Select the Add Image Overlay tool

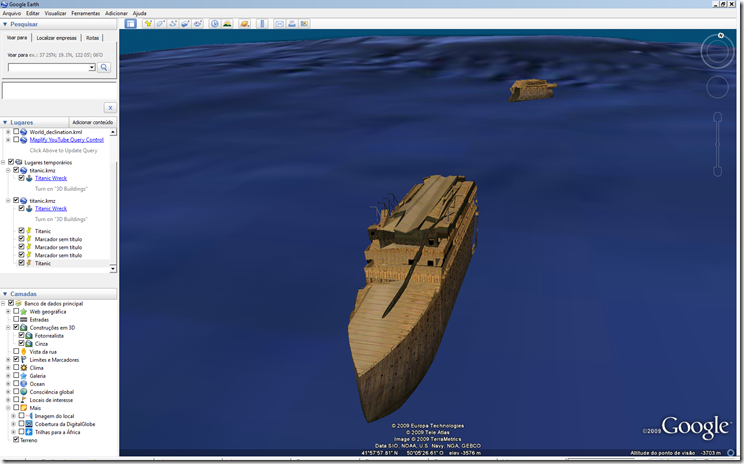point(185,24)
